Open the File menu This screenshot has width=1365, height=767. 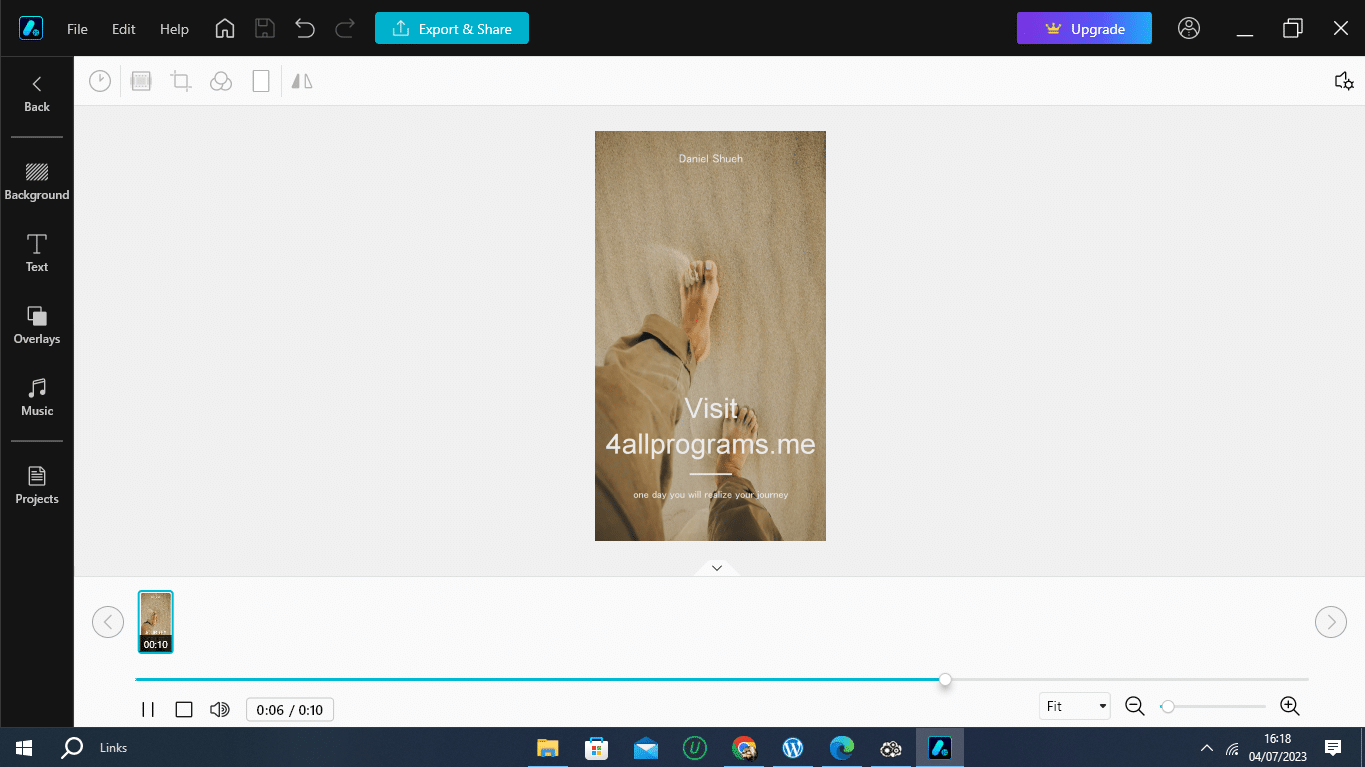click(x=77, y=29)
